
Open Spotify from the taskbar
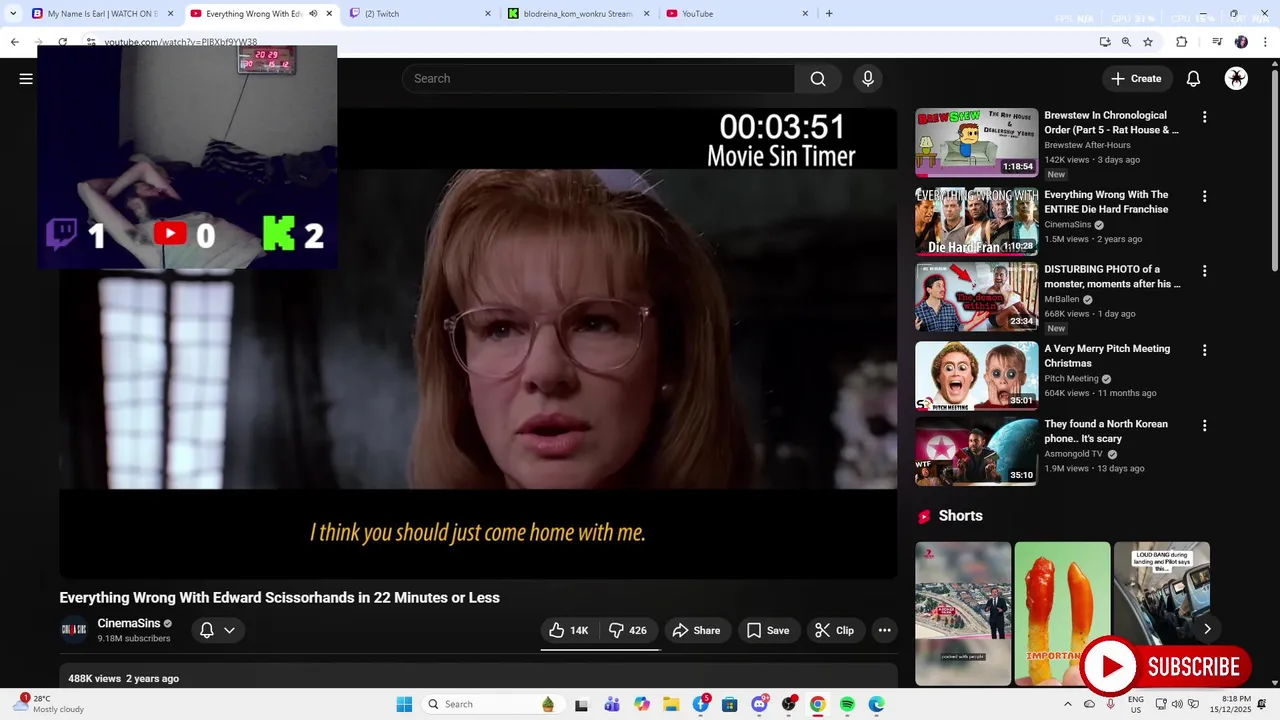pyautogui.click(x=847, y=704)
